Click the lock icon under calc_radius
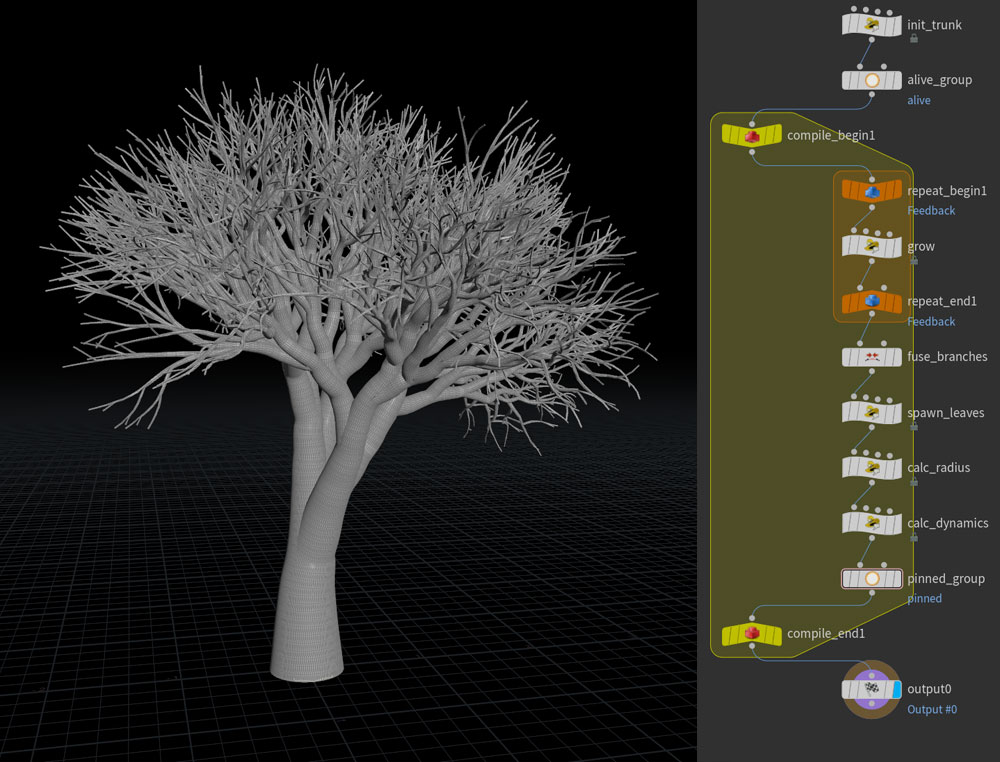This screenshot has height=762, width=1000. [914, 482]
